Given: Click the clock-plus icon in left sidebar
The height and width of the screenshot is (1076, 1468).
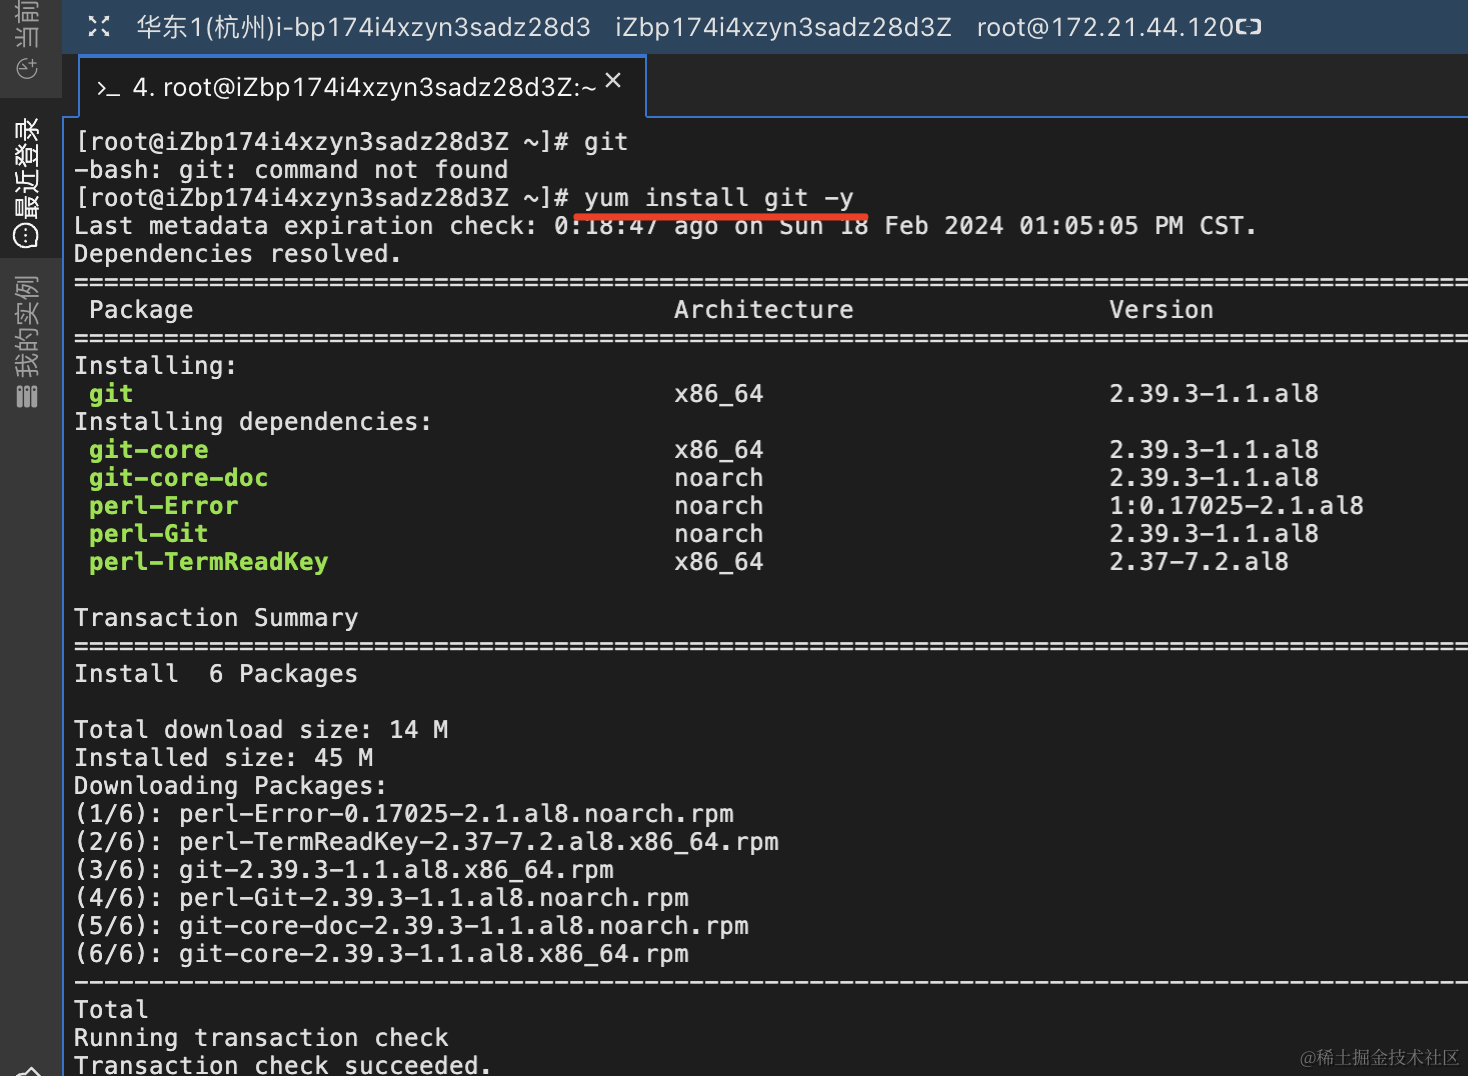Looking at the screenshot, I should pyautogui.click(x=28, y=68).
